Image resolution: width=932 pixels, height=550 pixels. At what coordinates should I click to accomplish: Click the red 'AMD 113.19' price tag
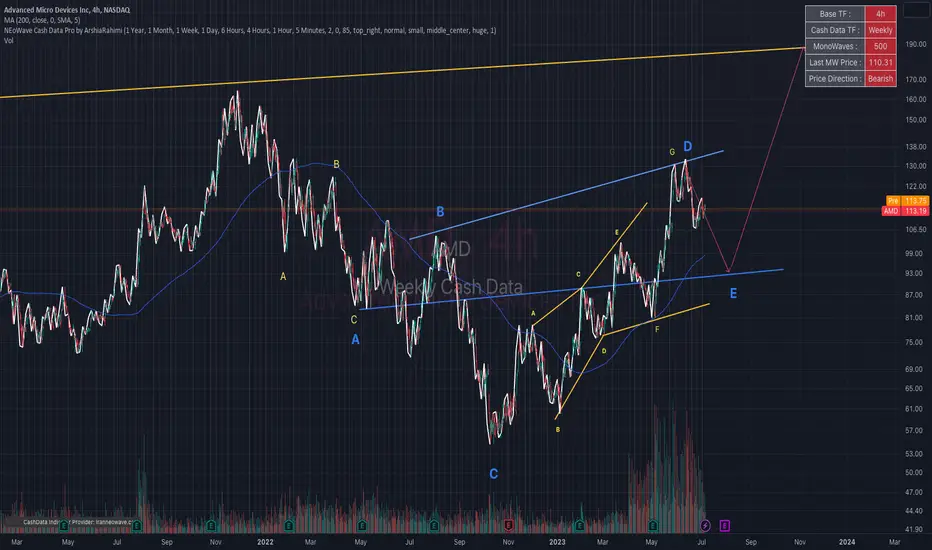pos(905,211)
